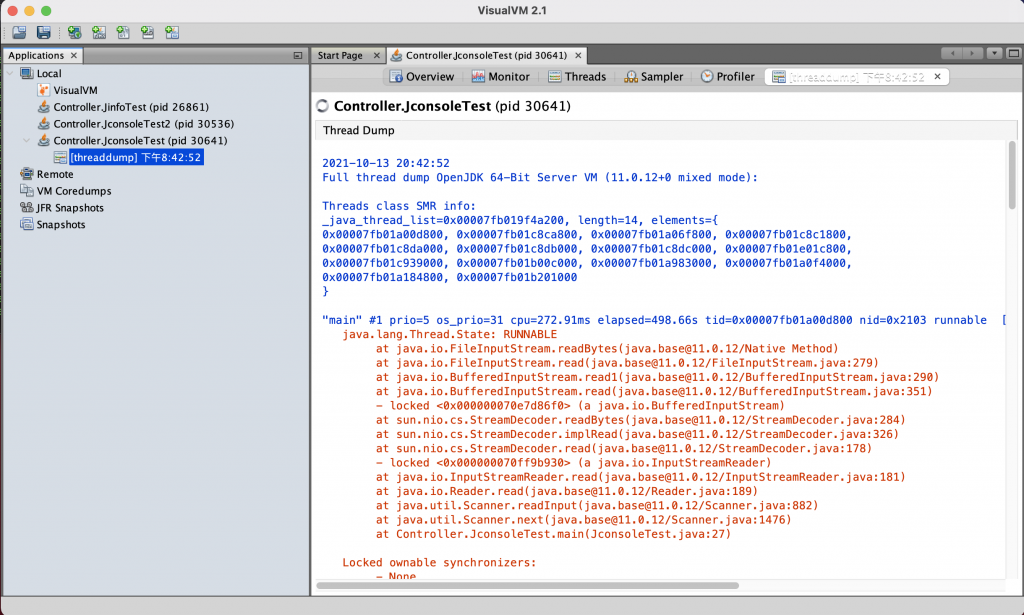Image resolution: width=1024 pixels, height=615 pixels.
Task: Click the Remote hosts icon
Action: point(27,174)
